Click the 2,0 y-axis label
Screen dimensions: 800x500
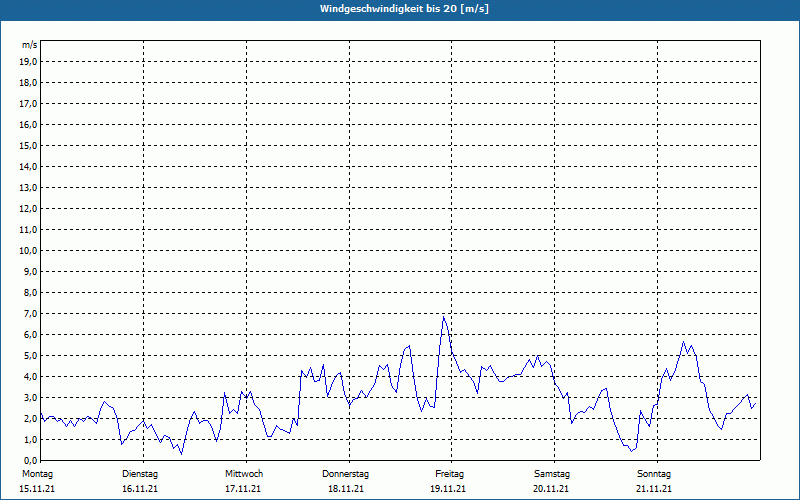[x=31, y=418]
